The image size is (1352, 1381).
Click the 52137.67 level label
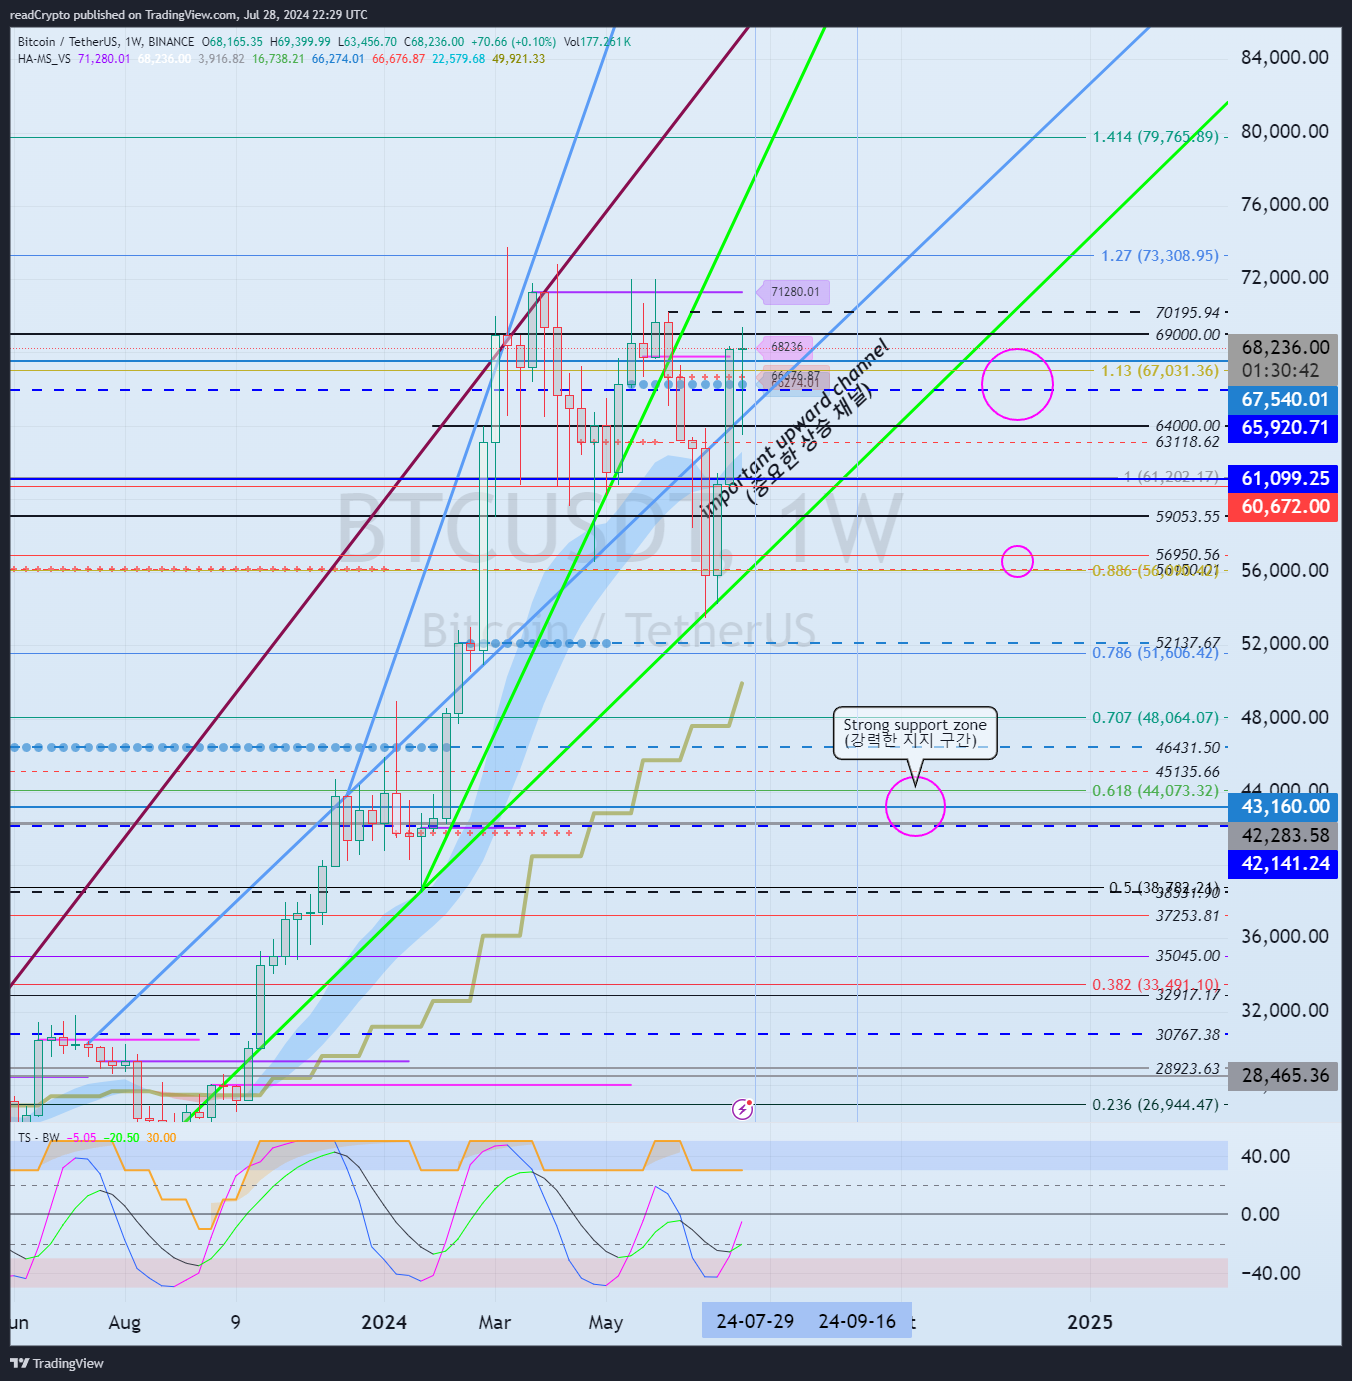point(1187,643)
